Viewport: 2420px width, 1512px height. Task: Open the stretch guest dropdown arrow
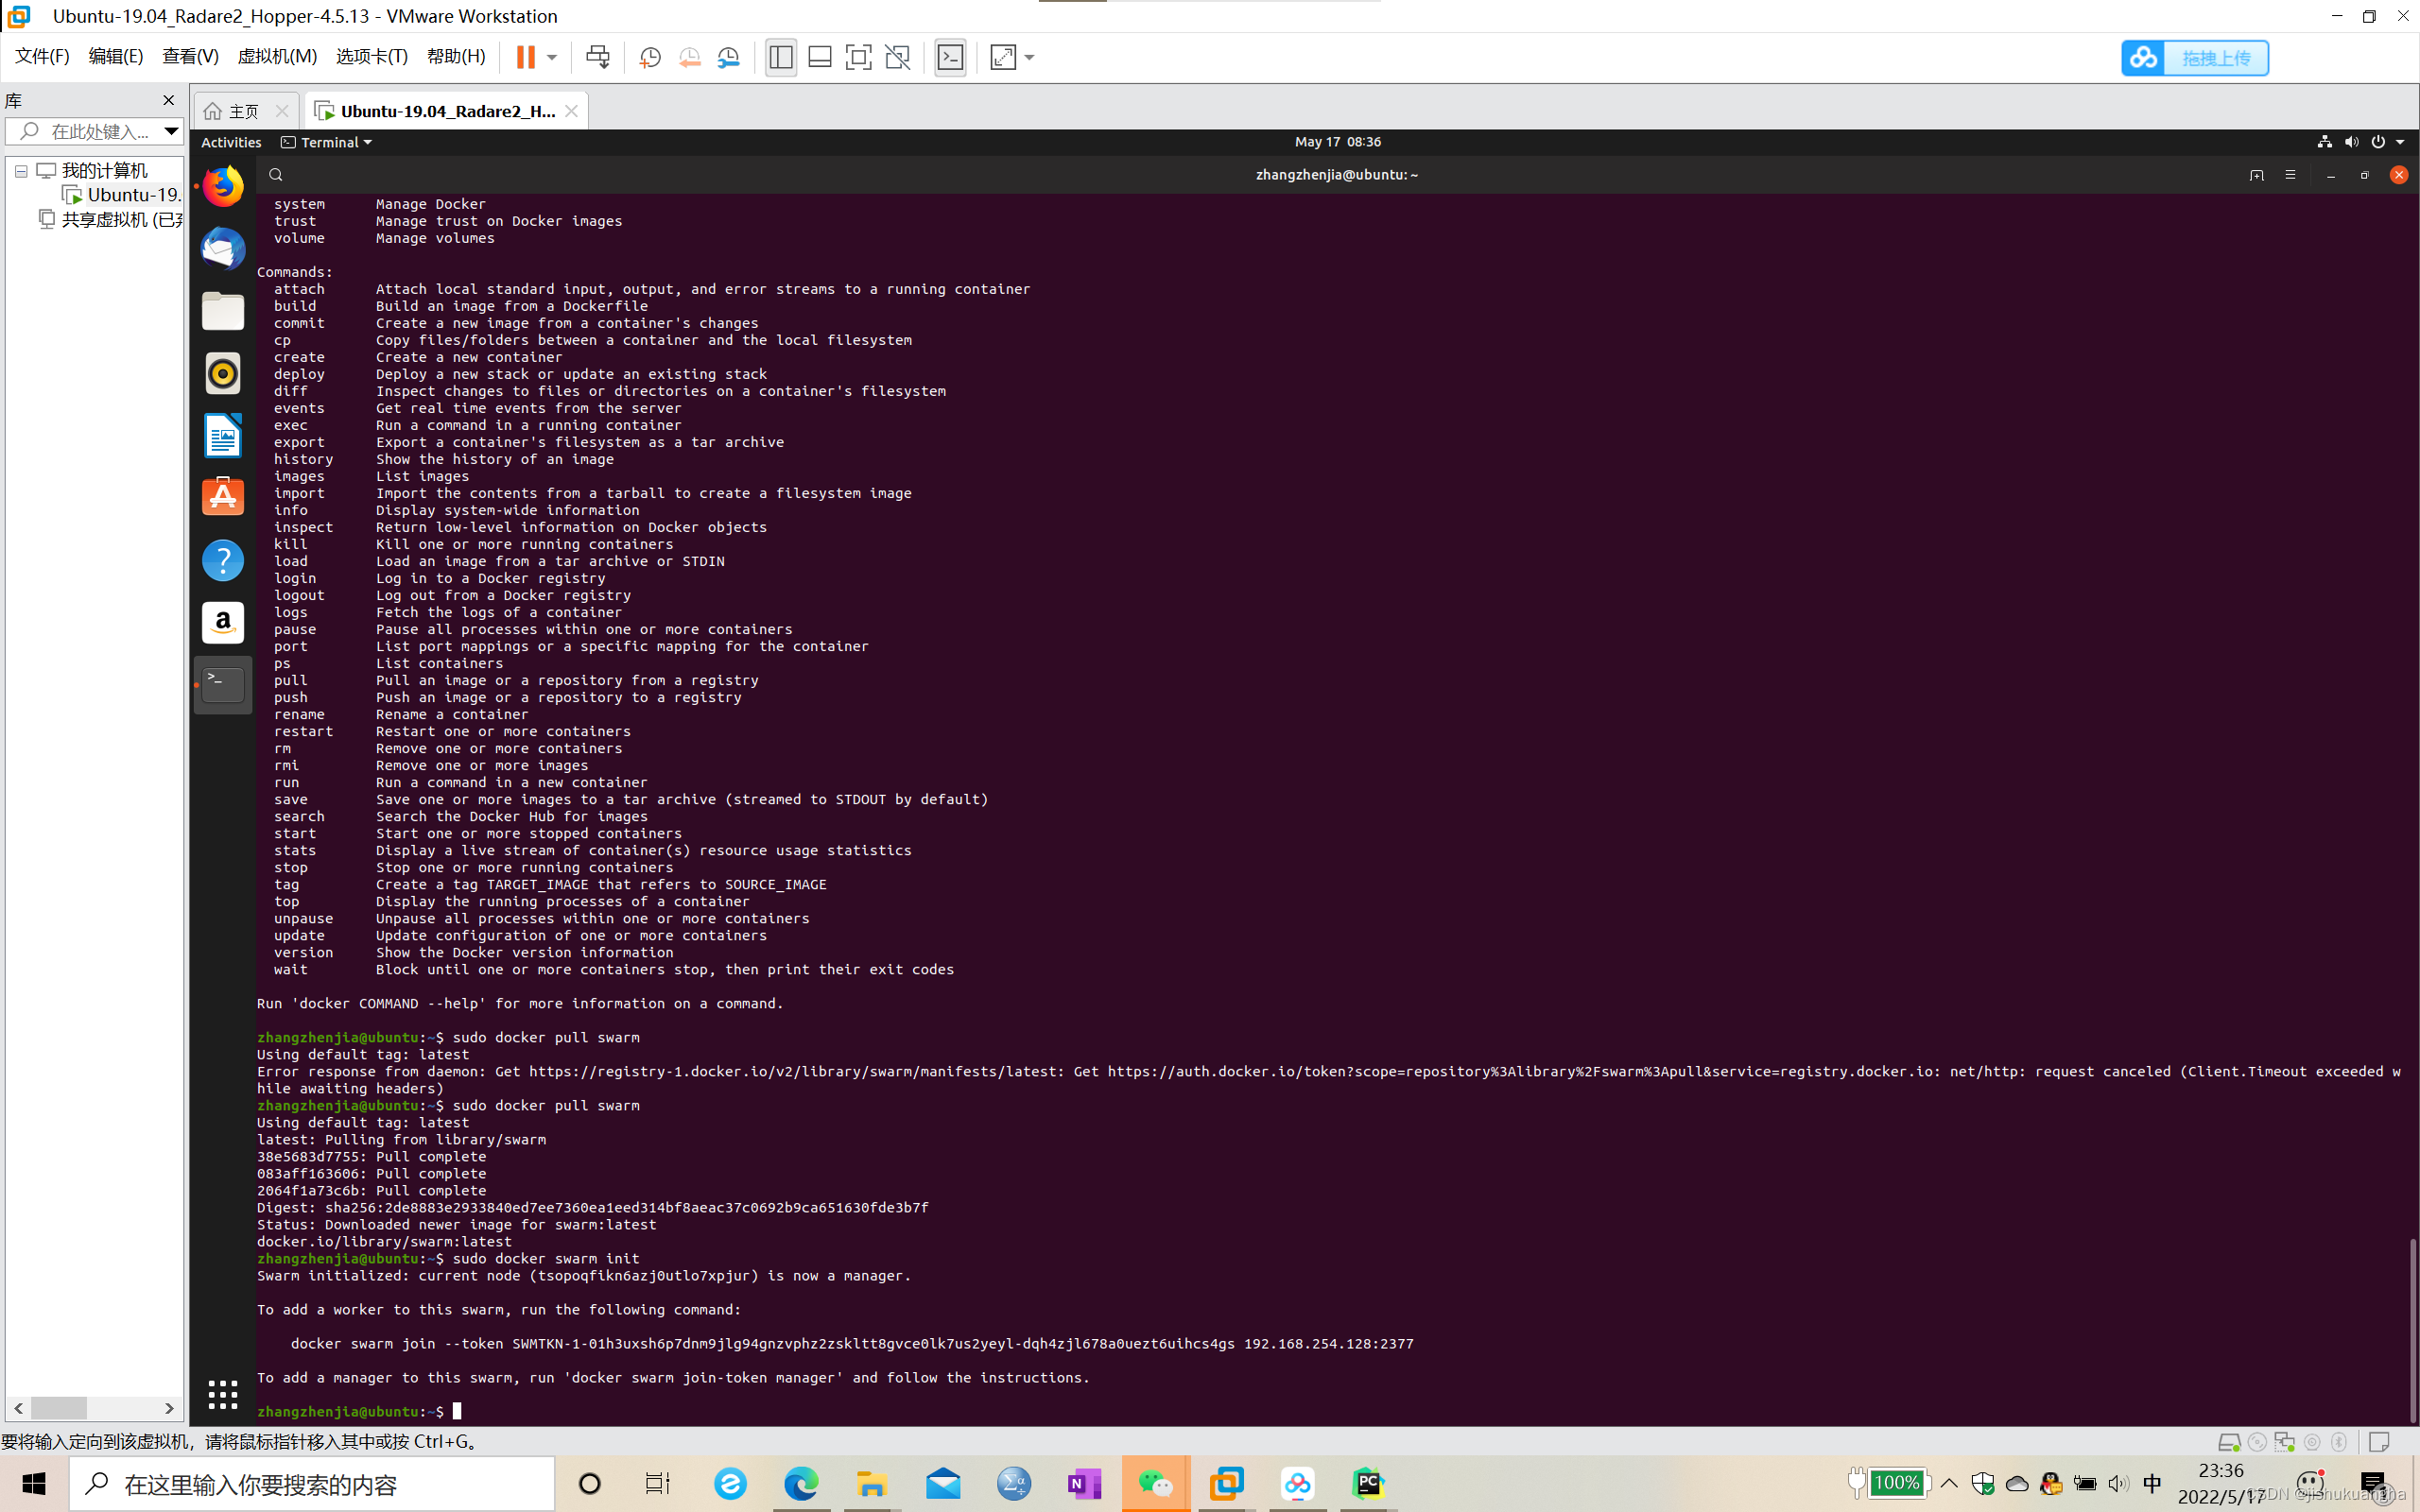[x=1030, y=57]
